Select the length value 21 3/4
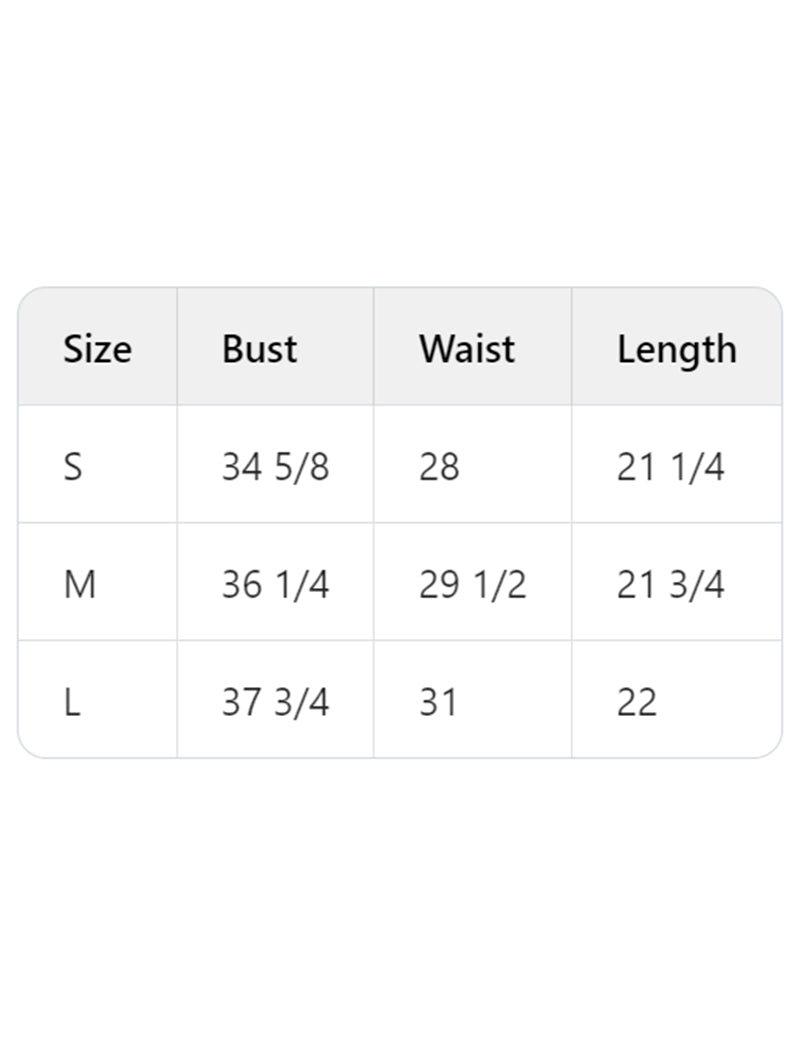 tap(670, 585)
